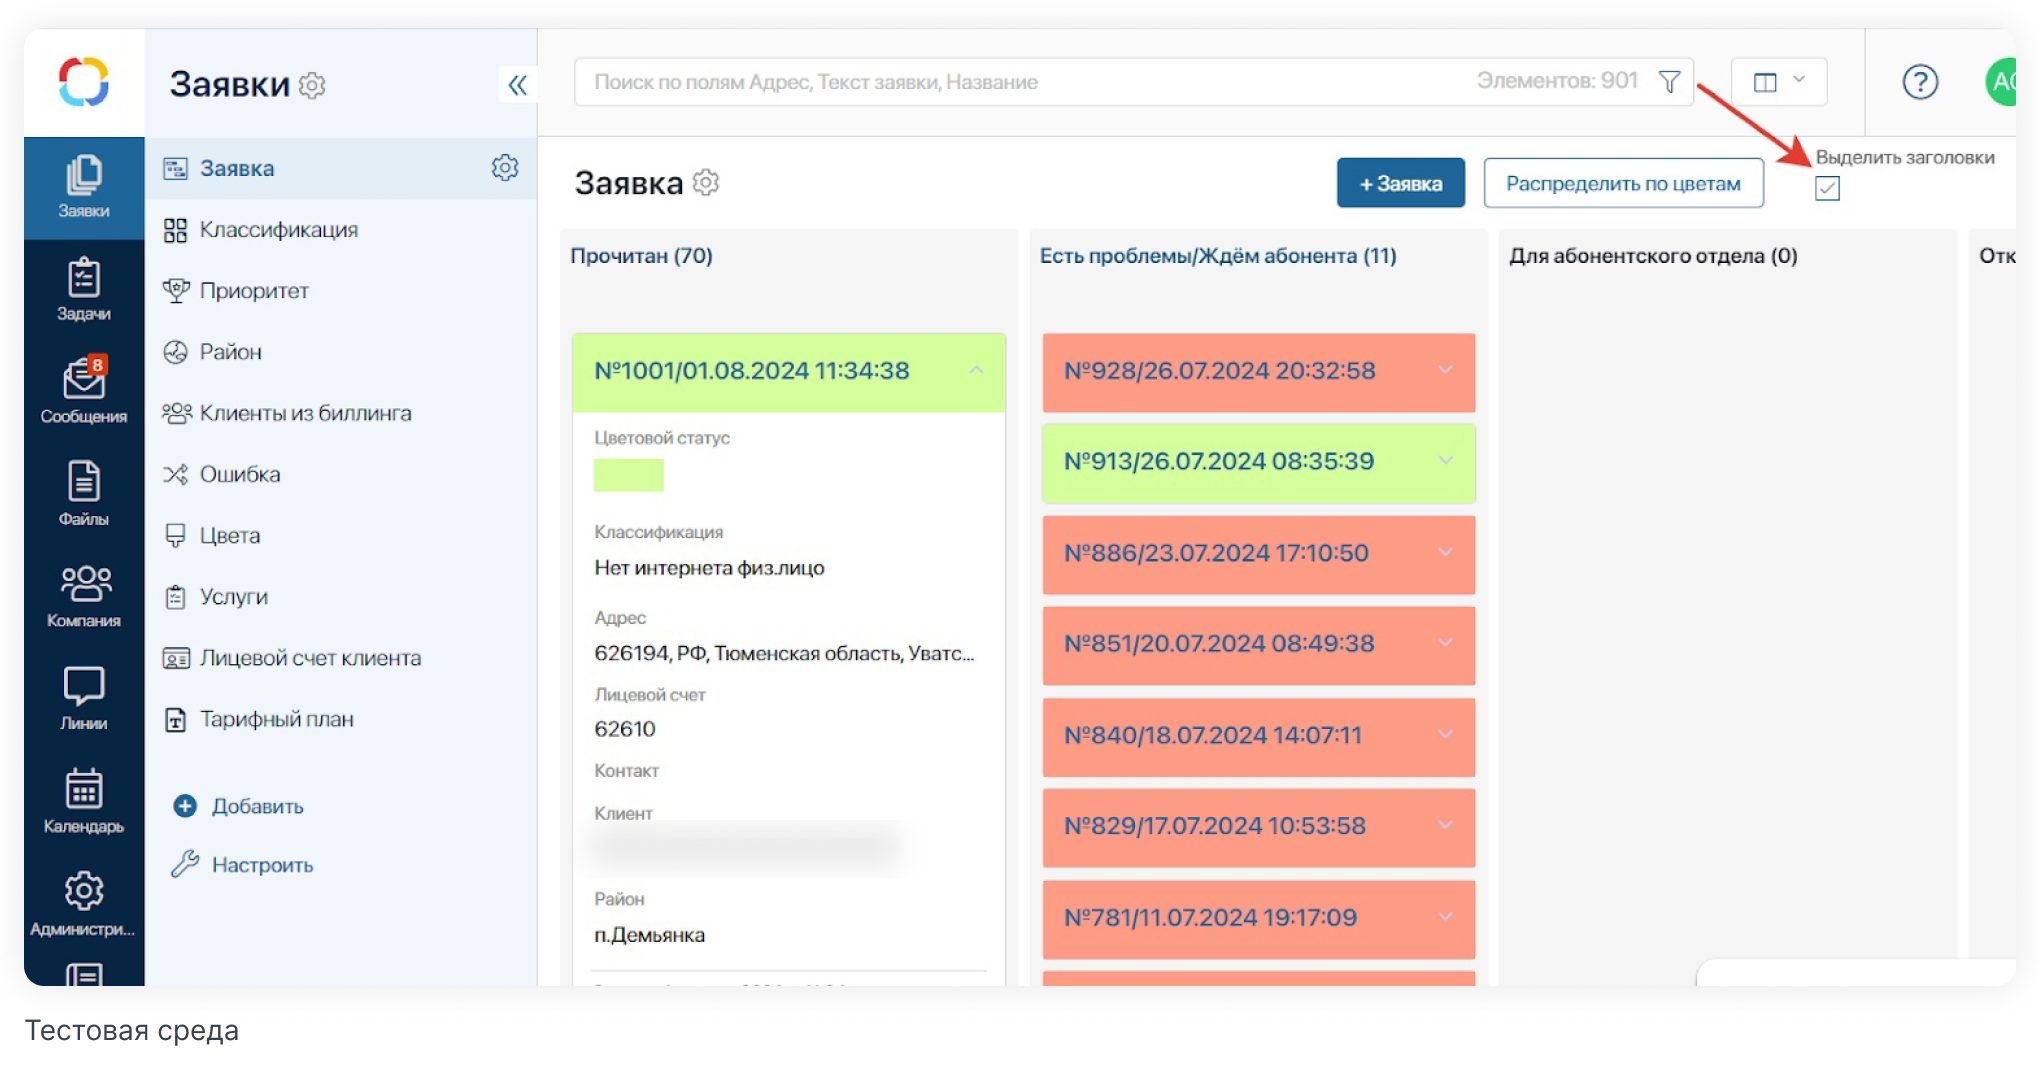Screen dimensions: 2040x1076
Task: Open Сообщения with 8 unread badge
Action: pyautogui.click(x=84, y=392)
